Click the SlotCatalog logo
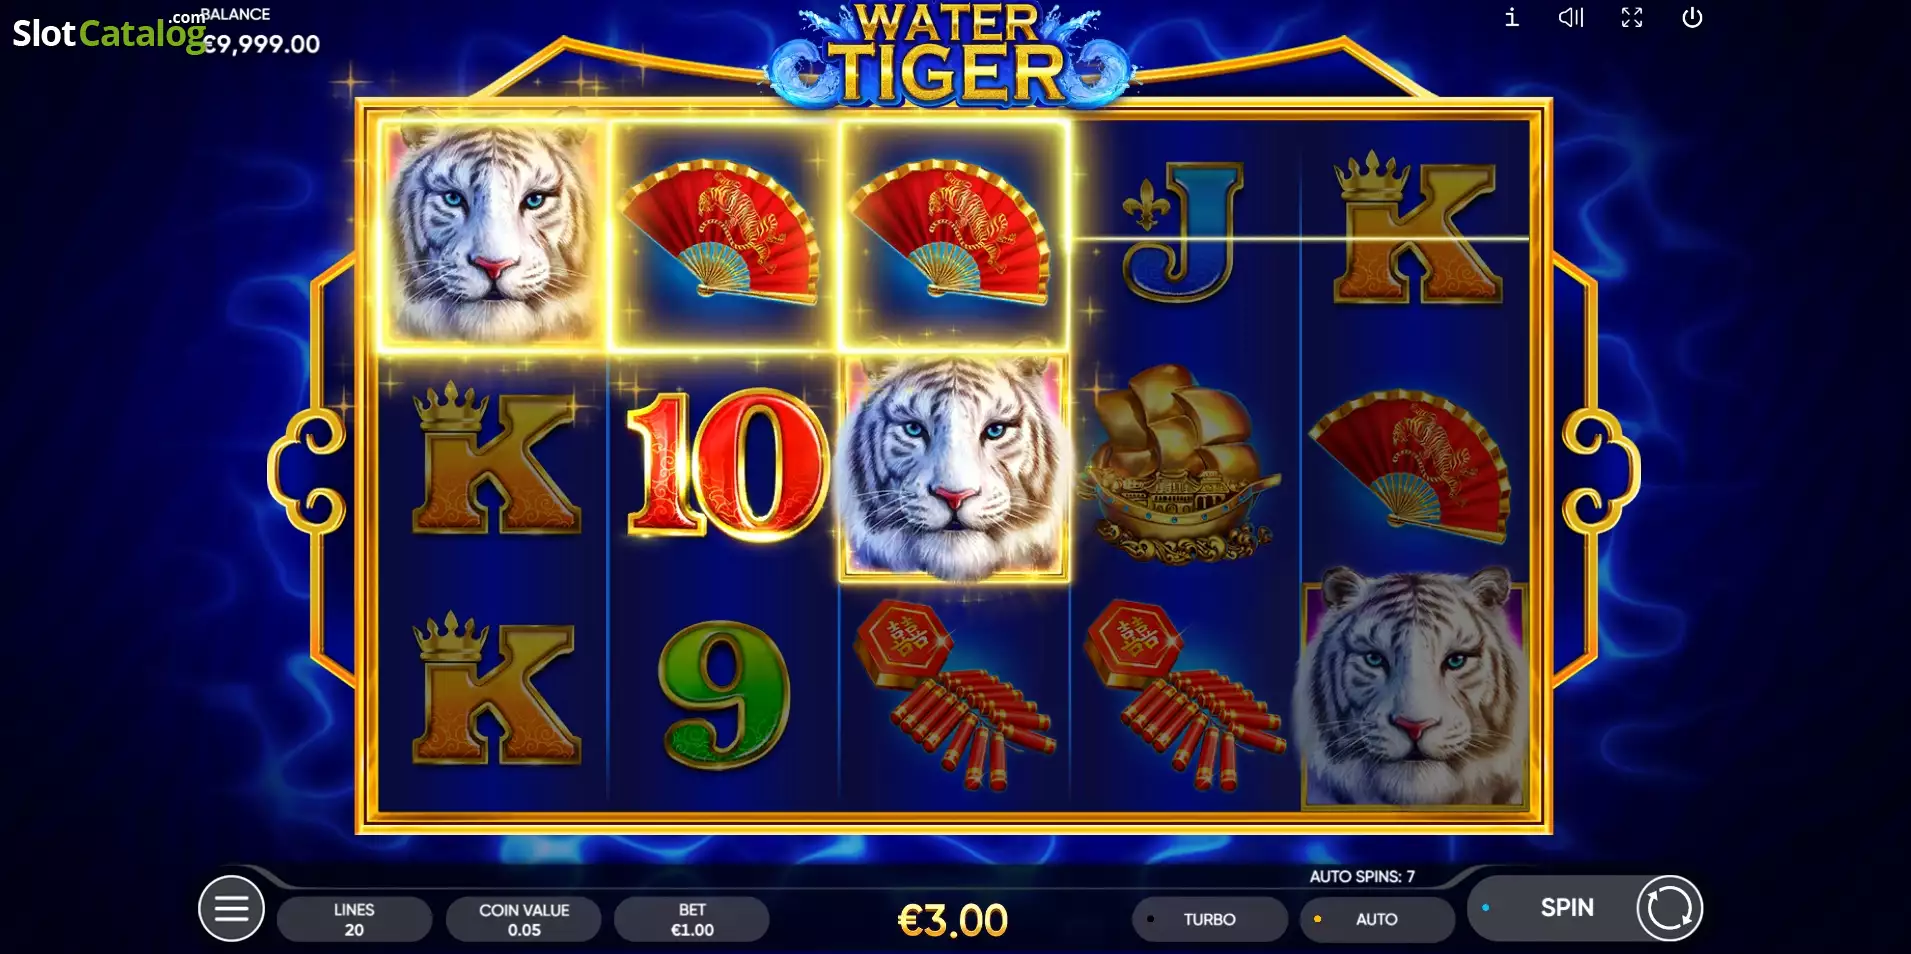 tap(108, 33)
